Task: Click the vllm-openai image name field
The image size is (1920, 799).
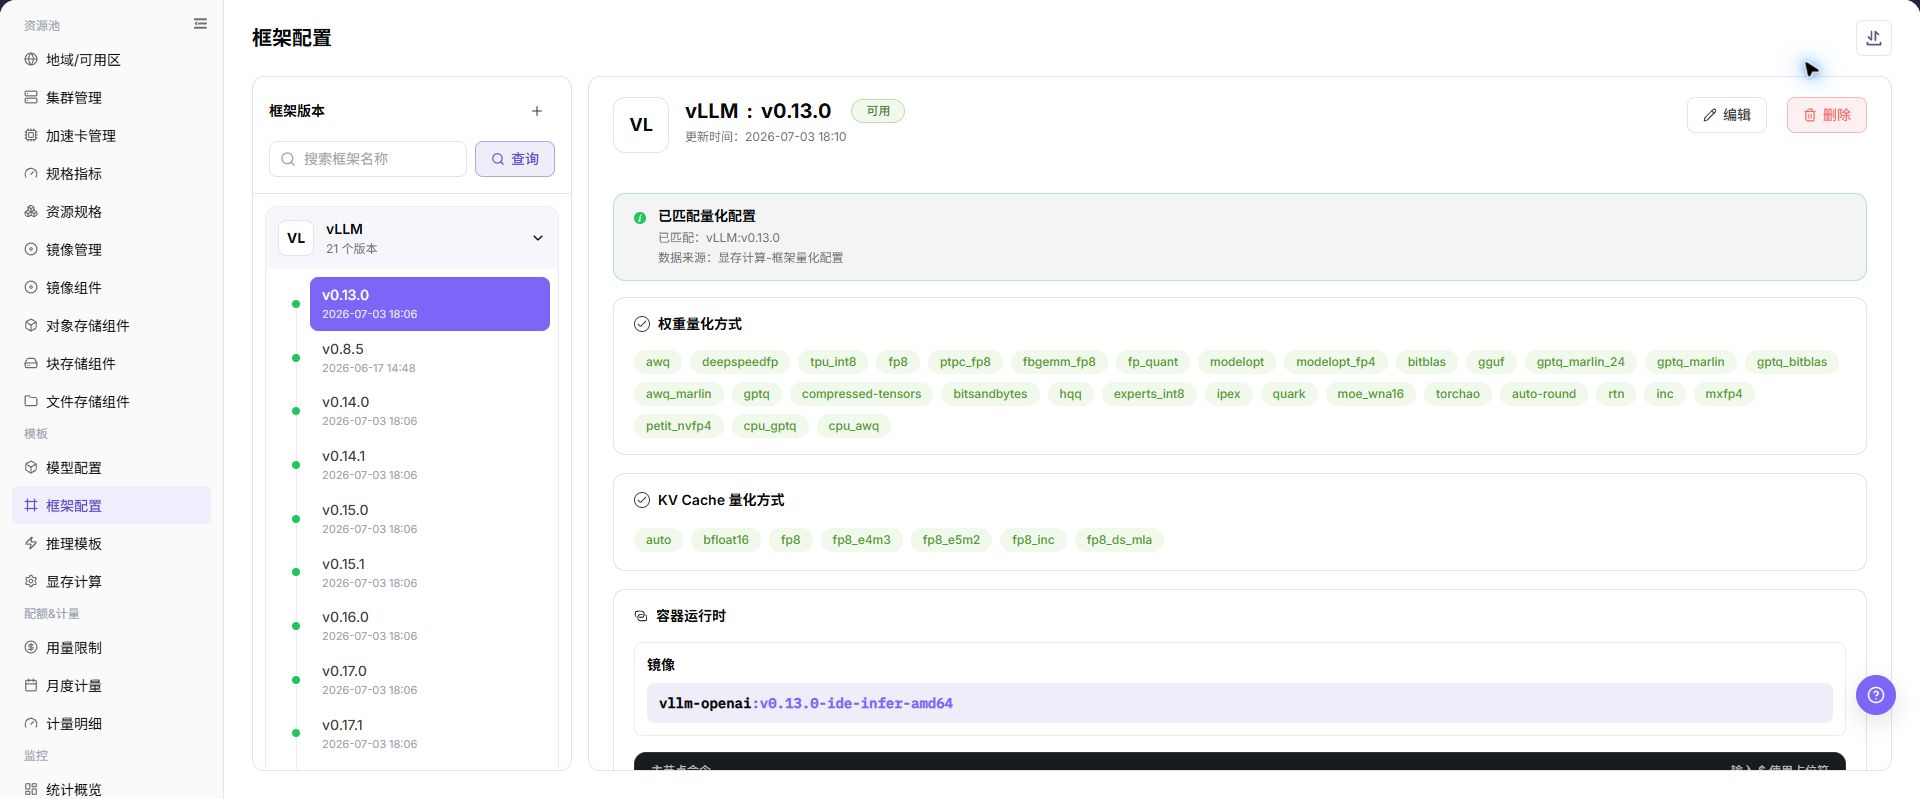Action: click(1239, 703)
